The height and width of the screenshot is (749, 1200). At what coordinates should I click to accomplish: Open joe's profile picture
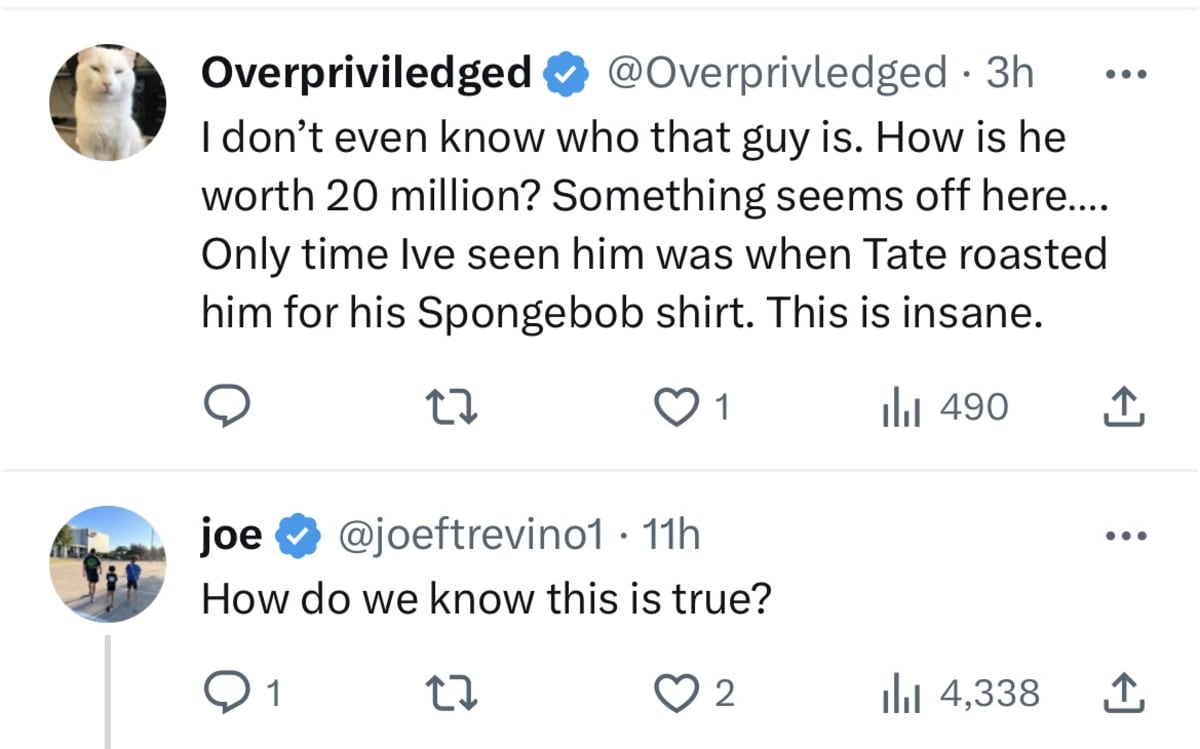click(108, 562)
